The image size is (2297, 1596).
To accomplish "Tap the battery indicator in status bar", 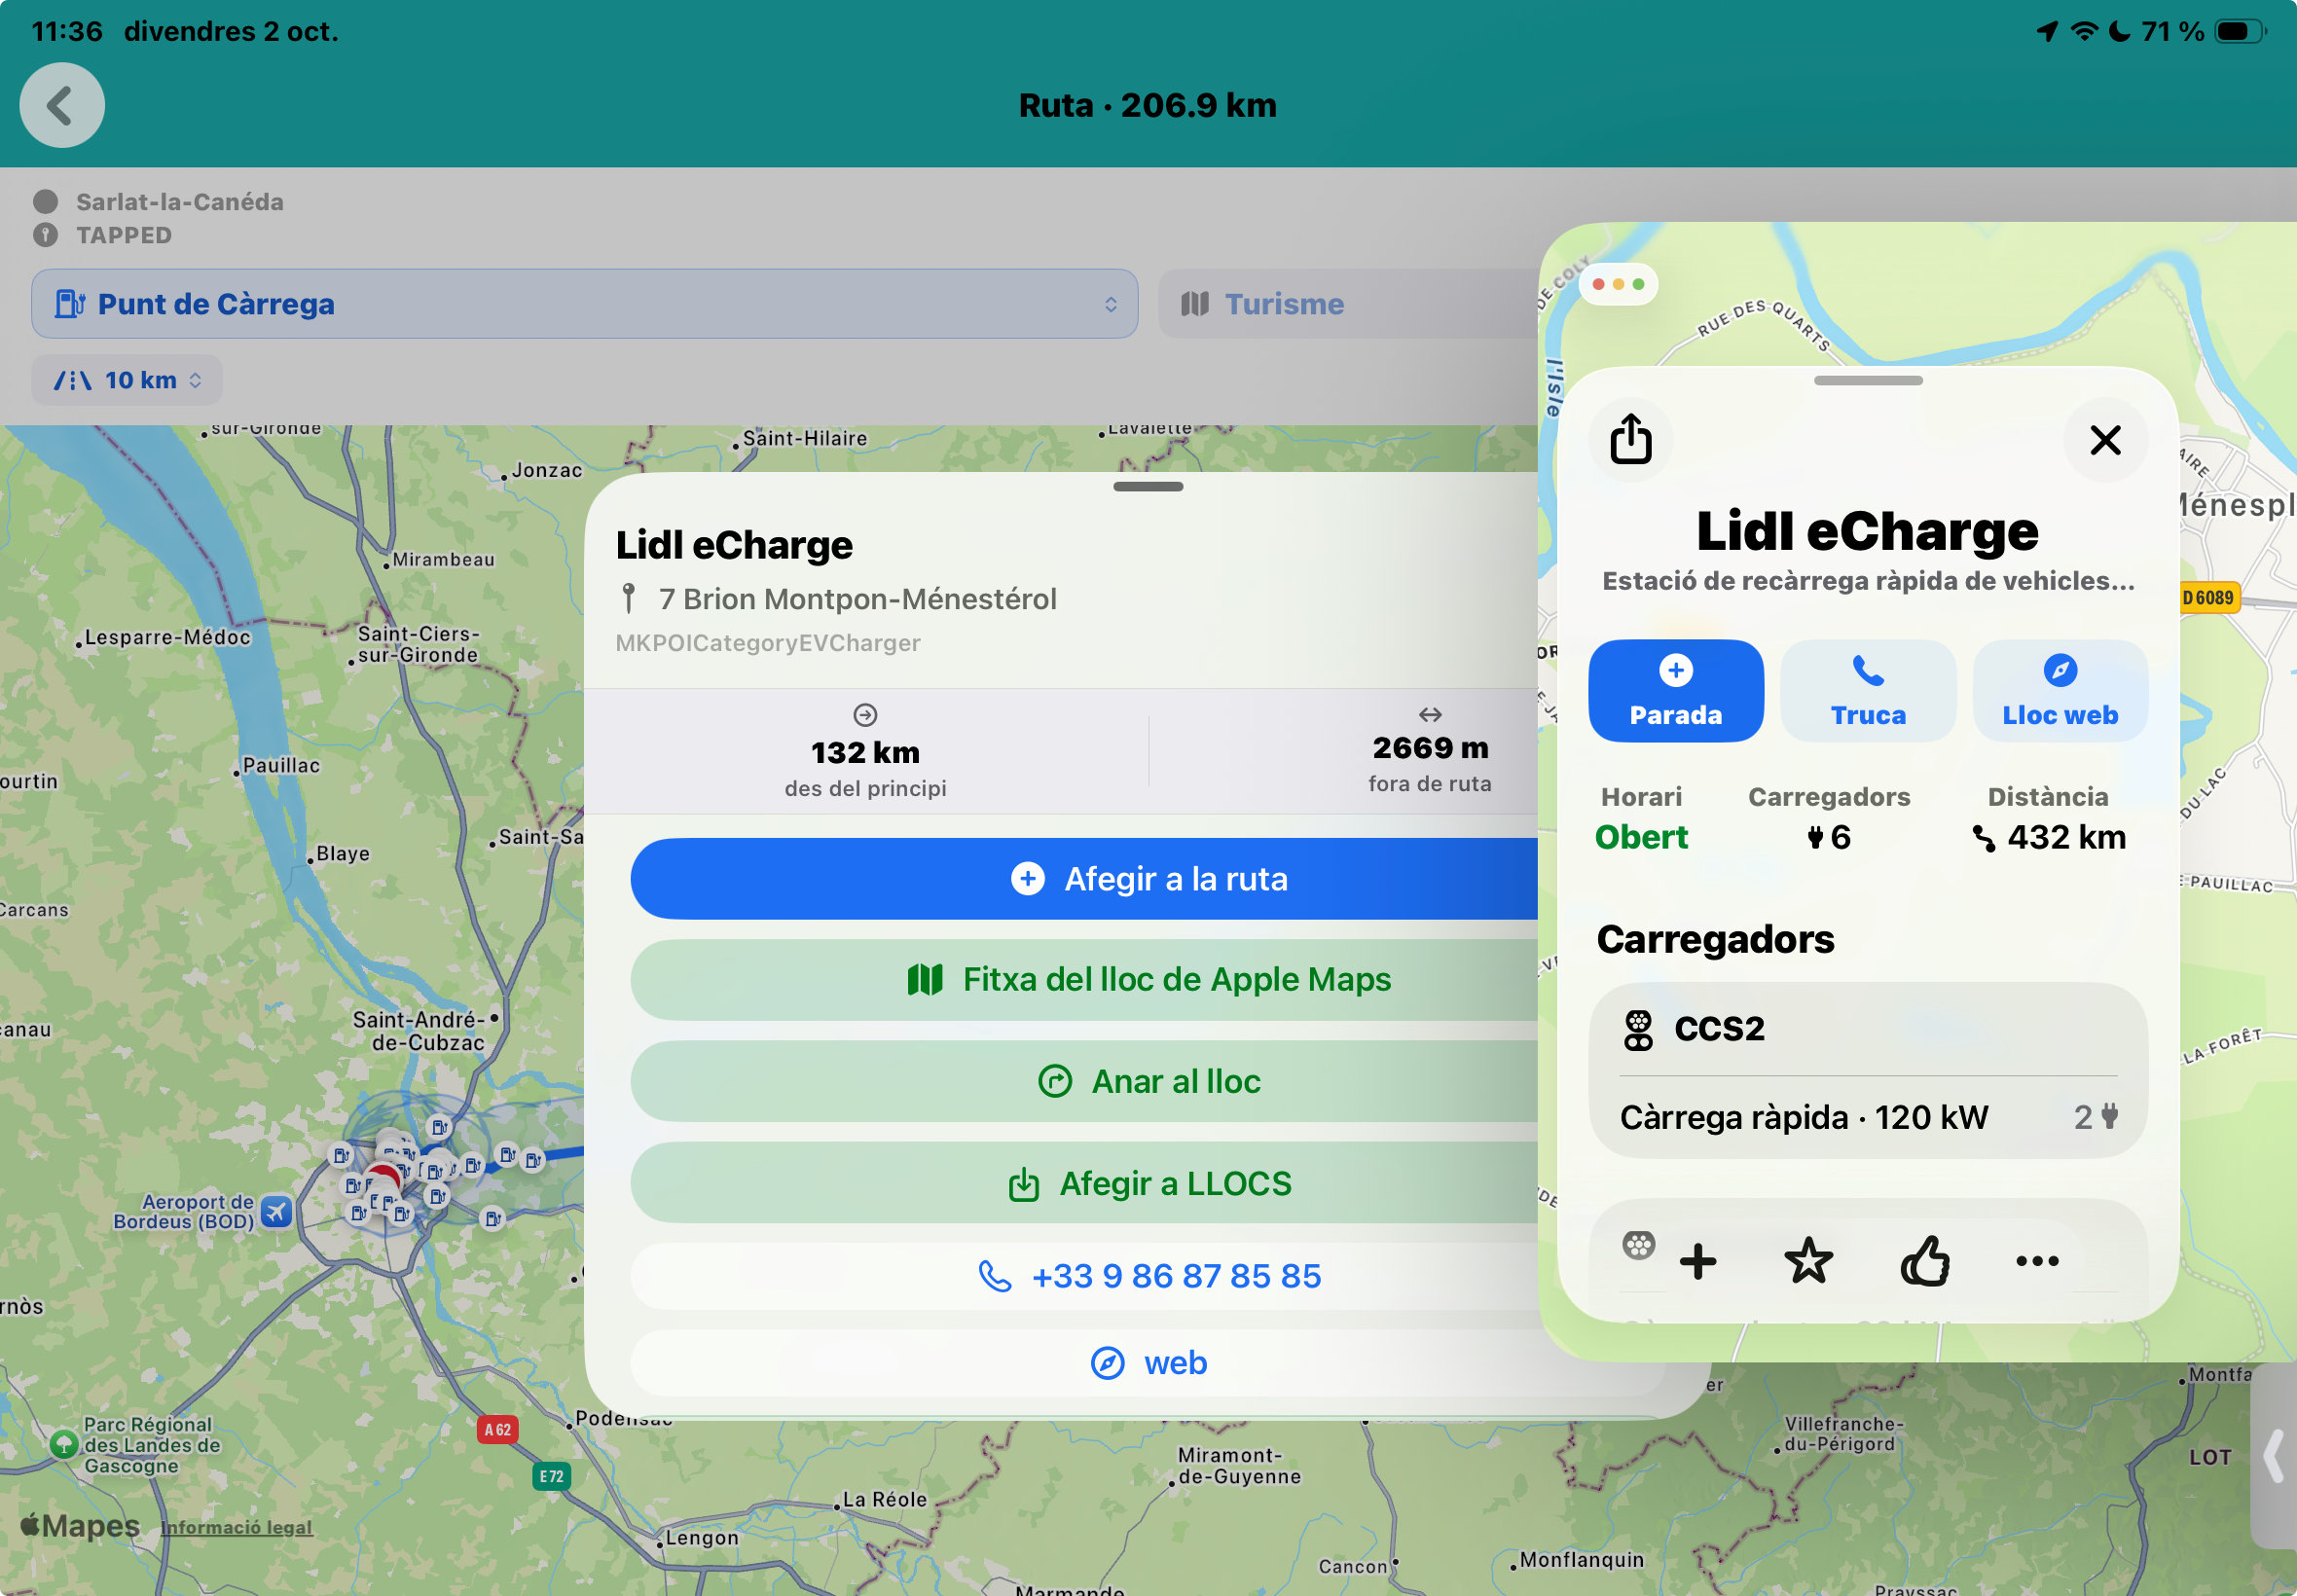I will (2239, 31).
